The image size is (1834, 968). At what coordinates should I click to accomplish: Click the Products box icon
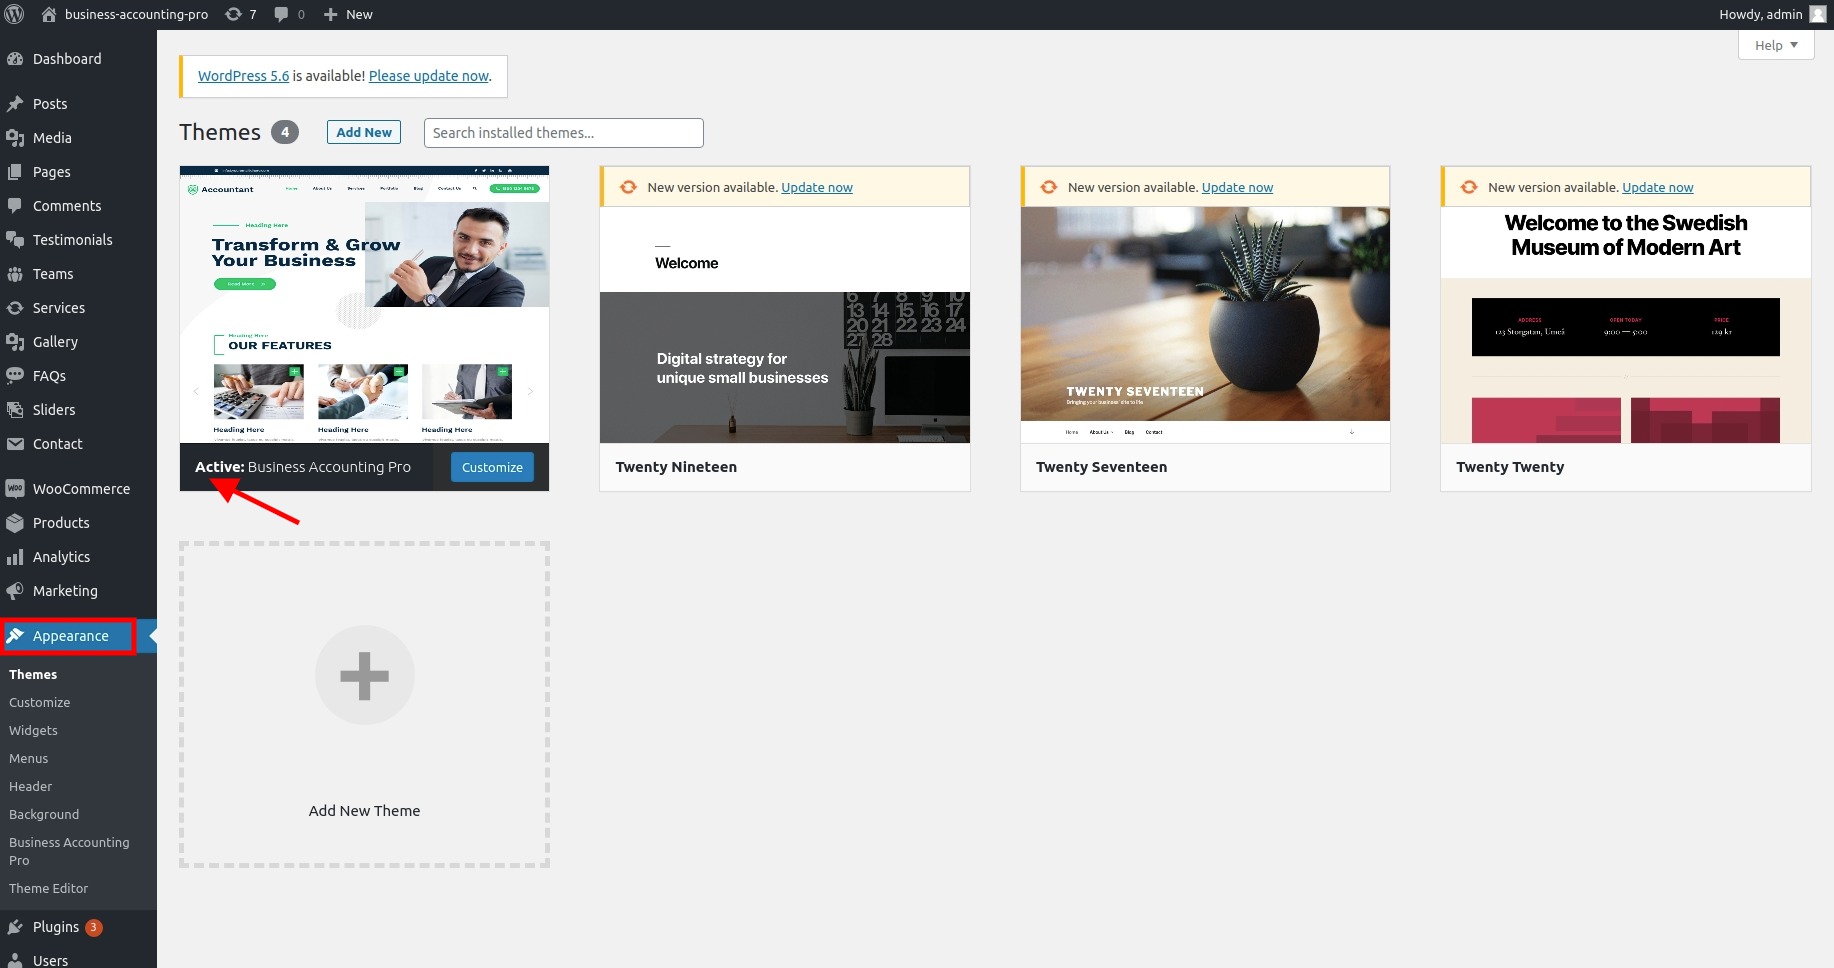pos(15,523)
